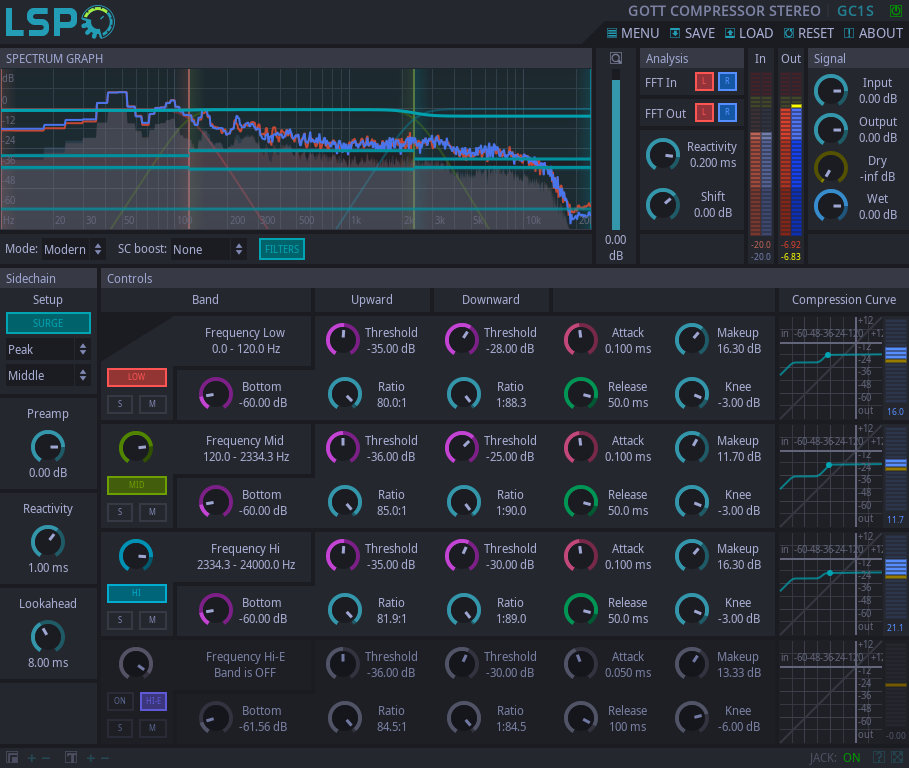Toggle FFT Out left channel L
The width and height of the screenshot is (909, 768).
704,112
